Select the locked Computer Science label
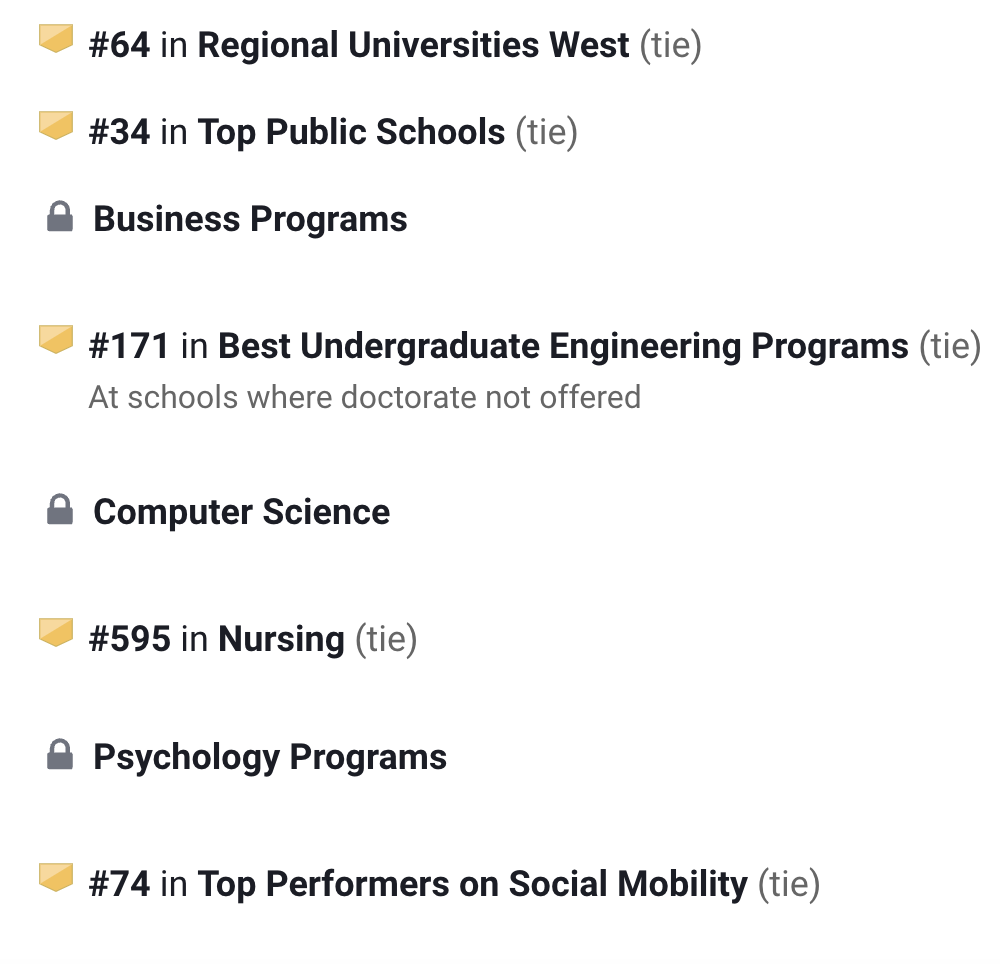This screenshot has width=1000, height=964. click(x=241, y=512)
